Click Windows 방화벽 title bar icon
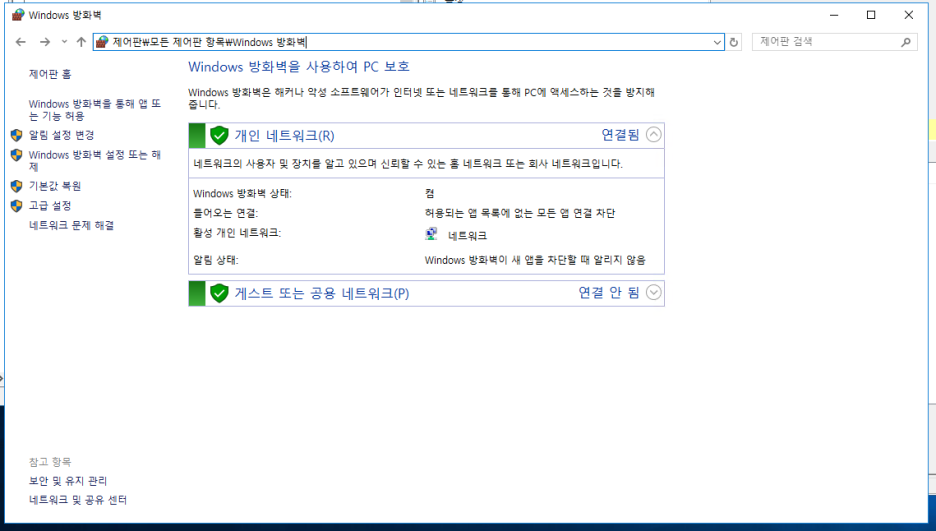The height and width of the screenshot is (531, 936). click(18, 15)
